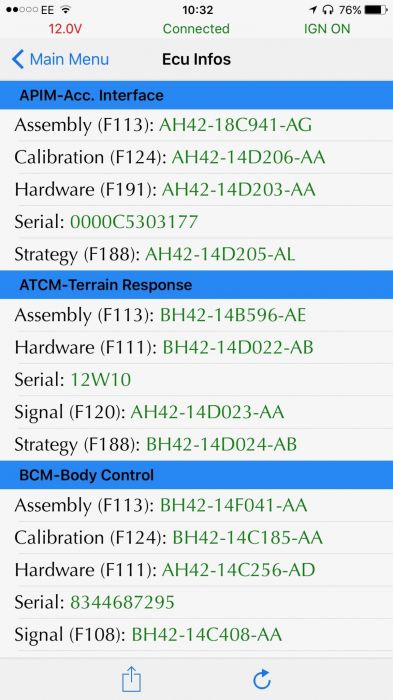Tap the share icon in bottom toolbar

131,679
